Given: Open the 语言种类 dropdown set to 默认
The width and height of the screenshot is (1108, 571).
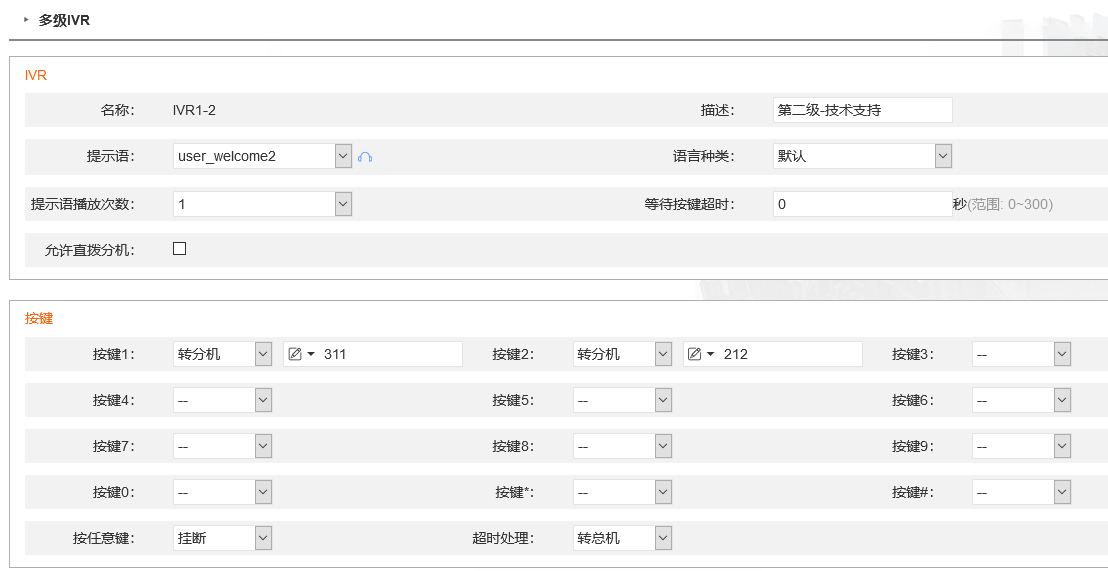Looking at the screenshot, I should click(x=863, y=156).
